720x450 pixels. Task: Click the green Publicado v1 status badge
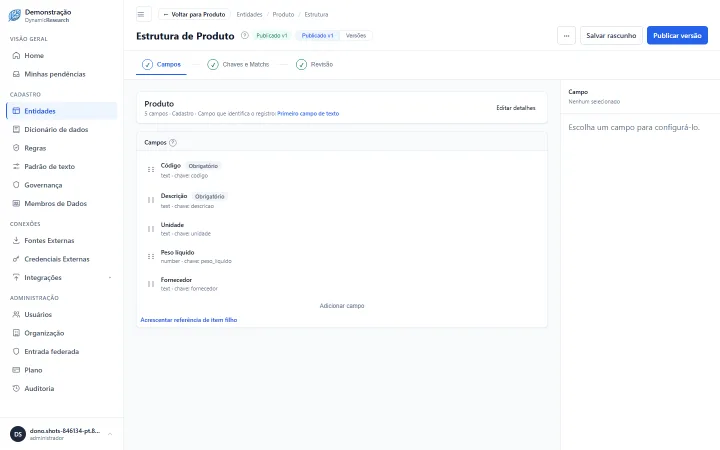tap(272, 35)
